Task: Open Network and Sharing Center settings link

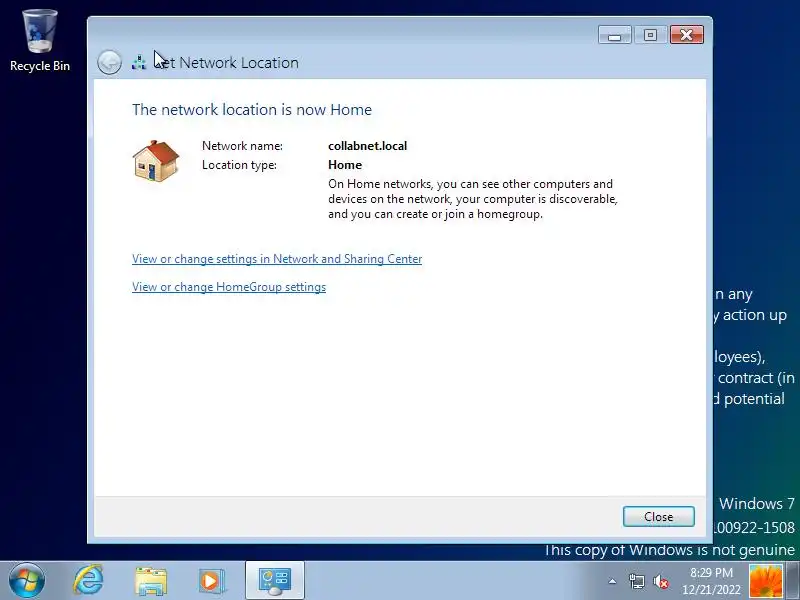Action: click(x=277, y=259)
